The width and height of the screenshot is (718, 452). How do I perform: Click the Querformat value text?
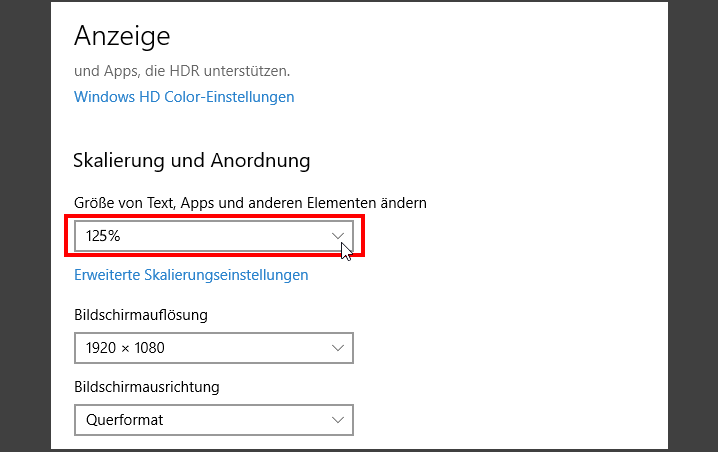(x=125, y=420)
